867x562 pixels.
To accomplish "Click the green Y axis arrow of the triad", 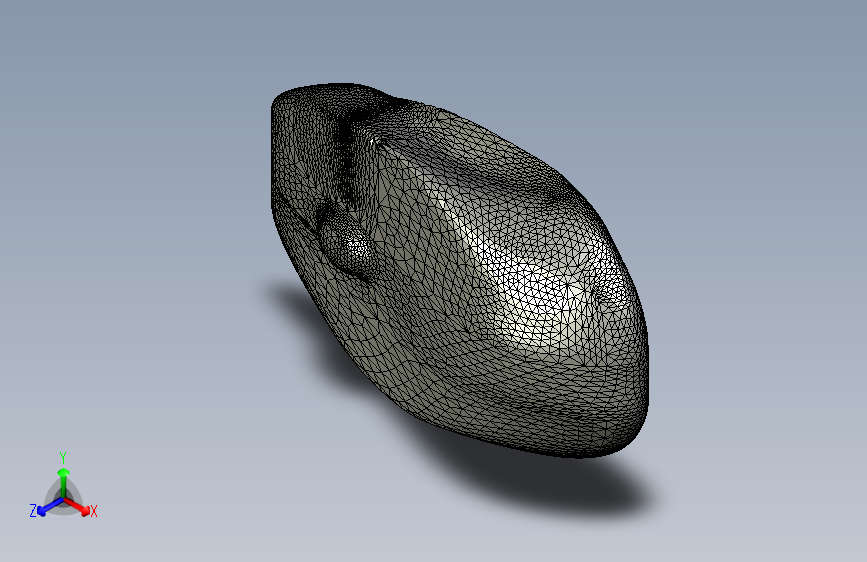I will pyautogui.click(x=64, y=482).
